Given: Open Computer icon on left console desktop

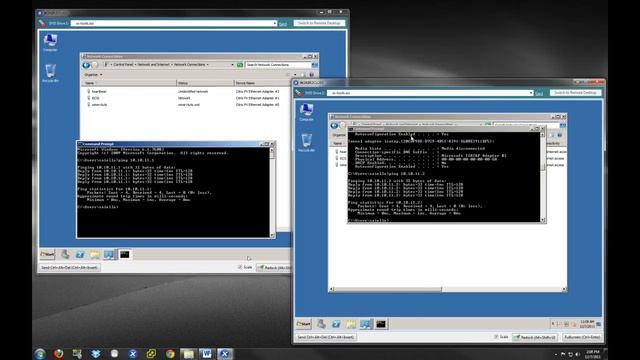Looking at the screenshot, I should click(x=50, y=42).
